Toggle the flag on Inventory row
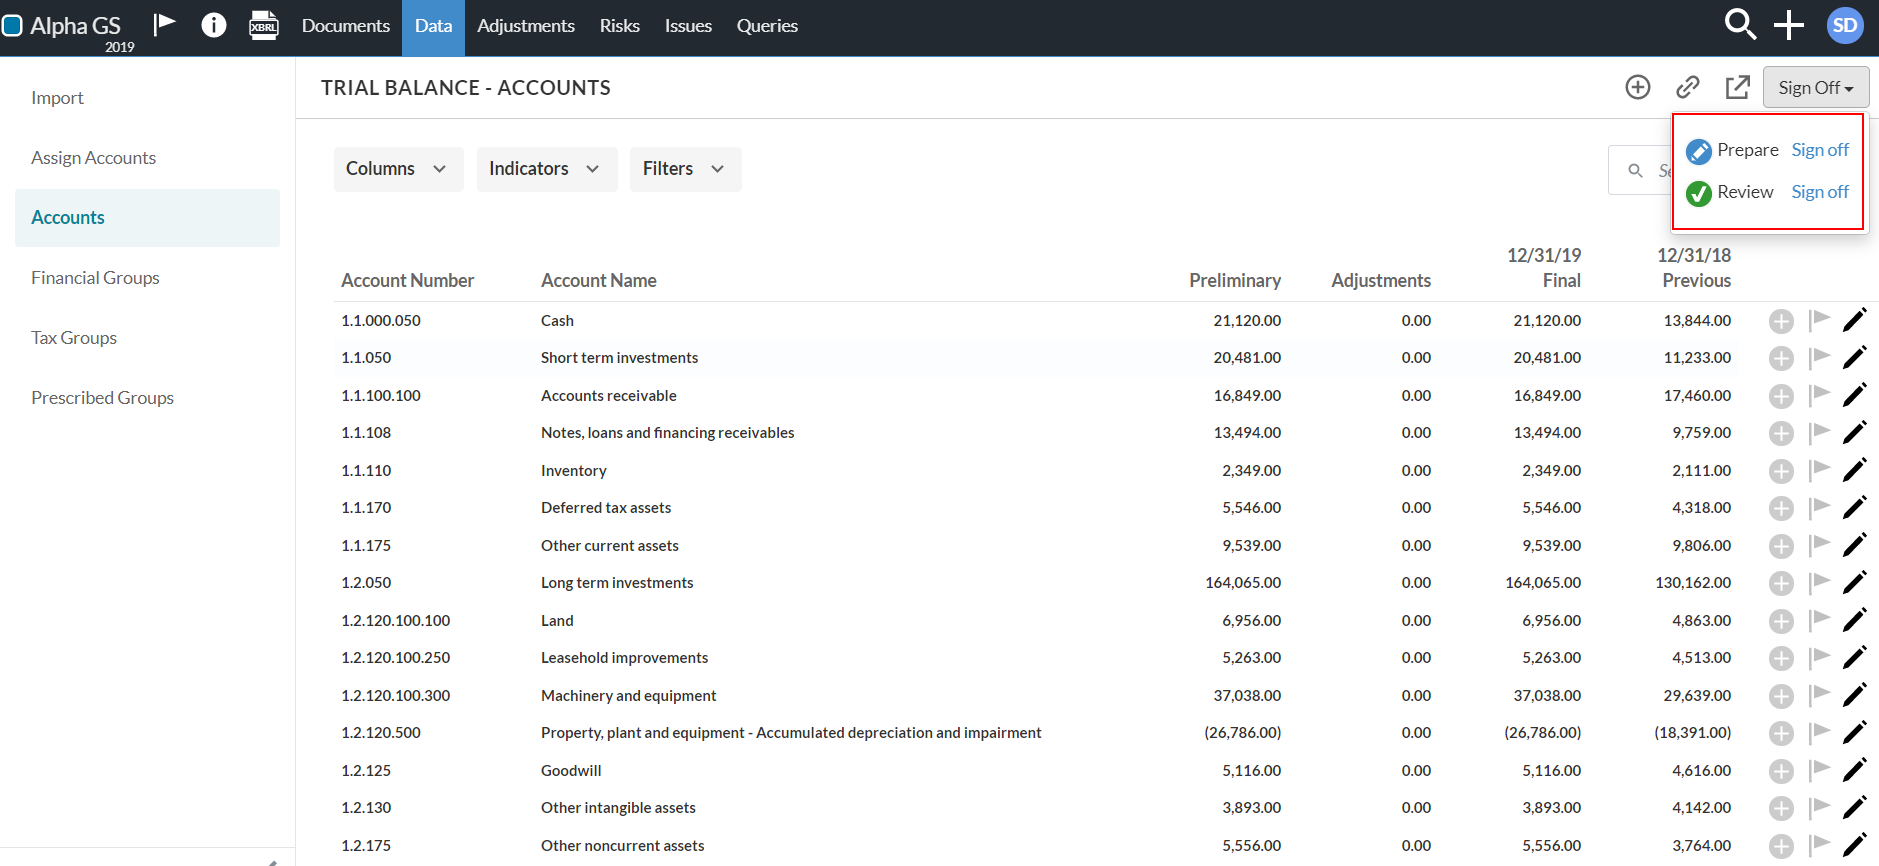 1820,469
